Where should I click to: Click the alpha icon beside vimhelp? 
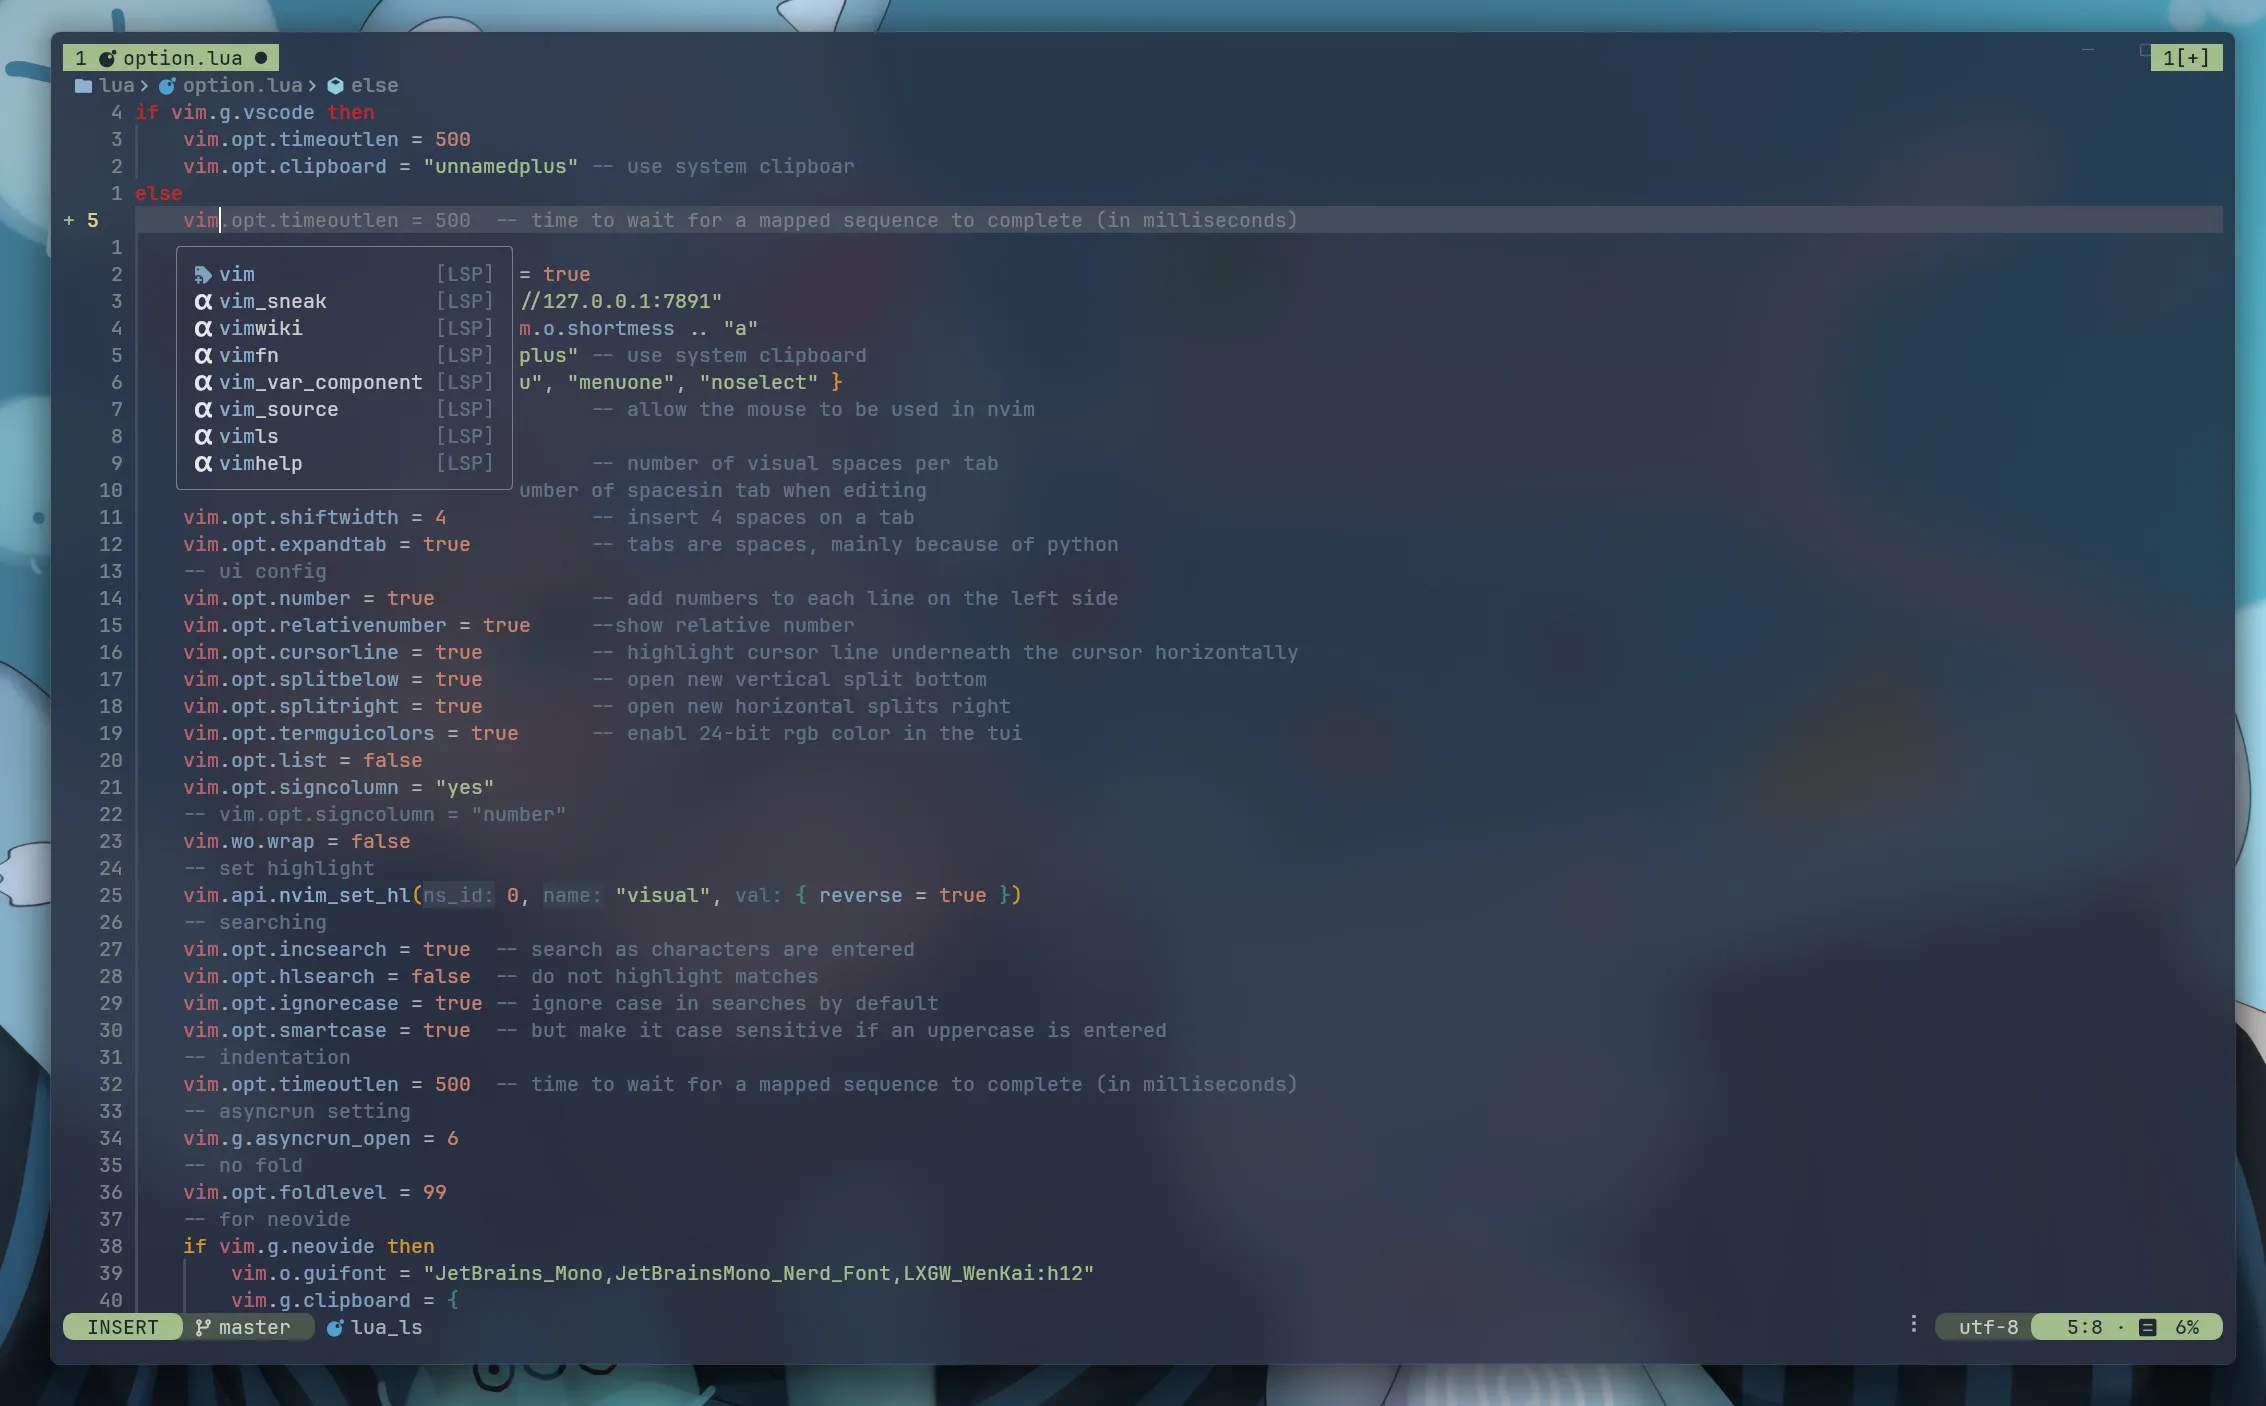[x=203, y=463]
